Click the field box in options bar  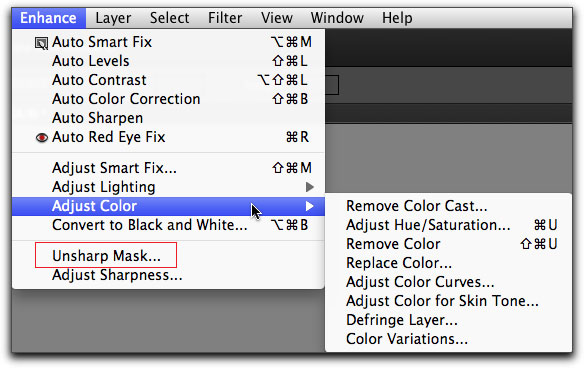click(x=331, y=85)
